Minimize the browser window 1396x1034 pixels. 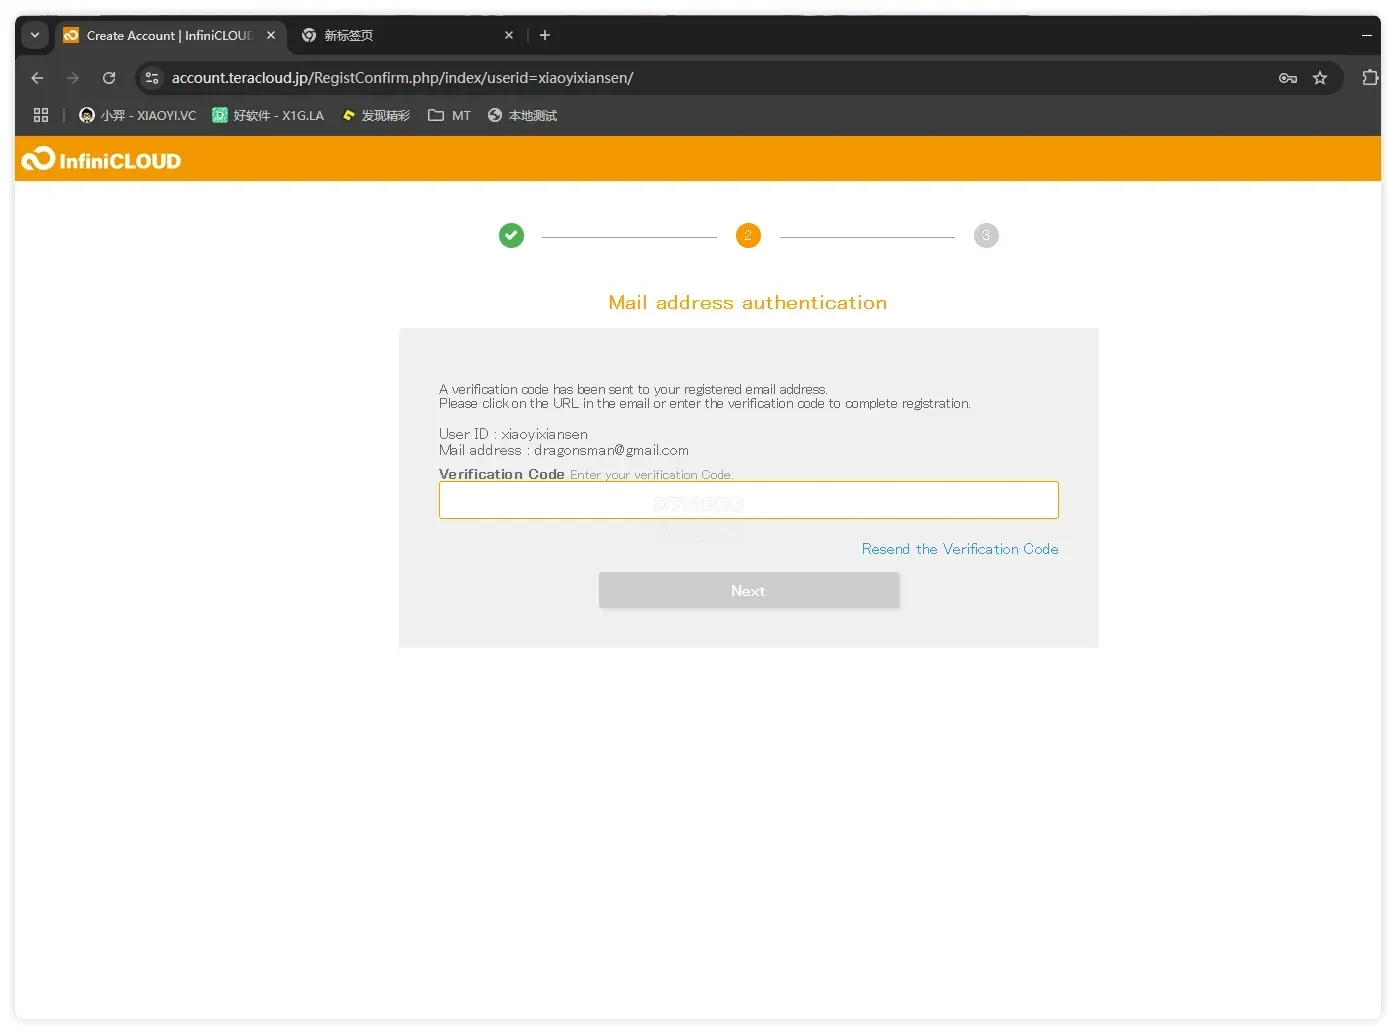(1367, 35)
